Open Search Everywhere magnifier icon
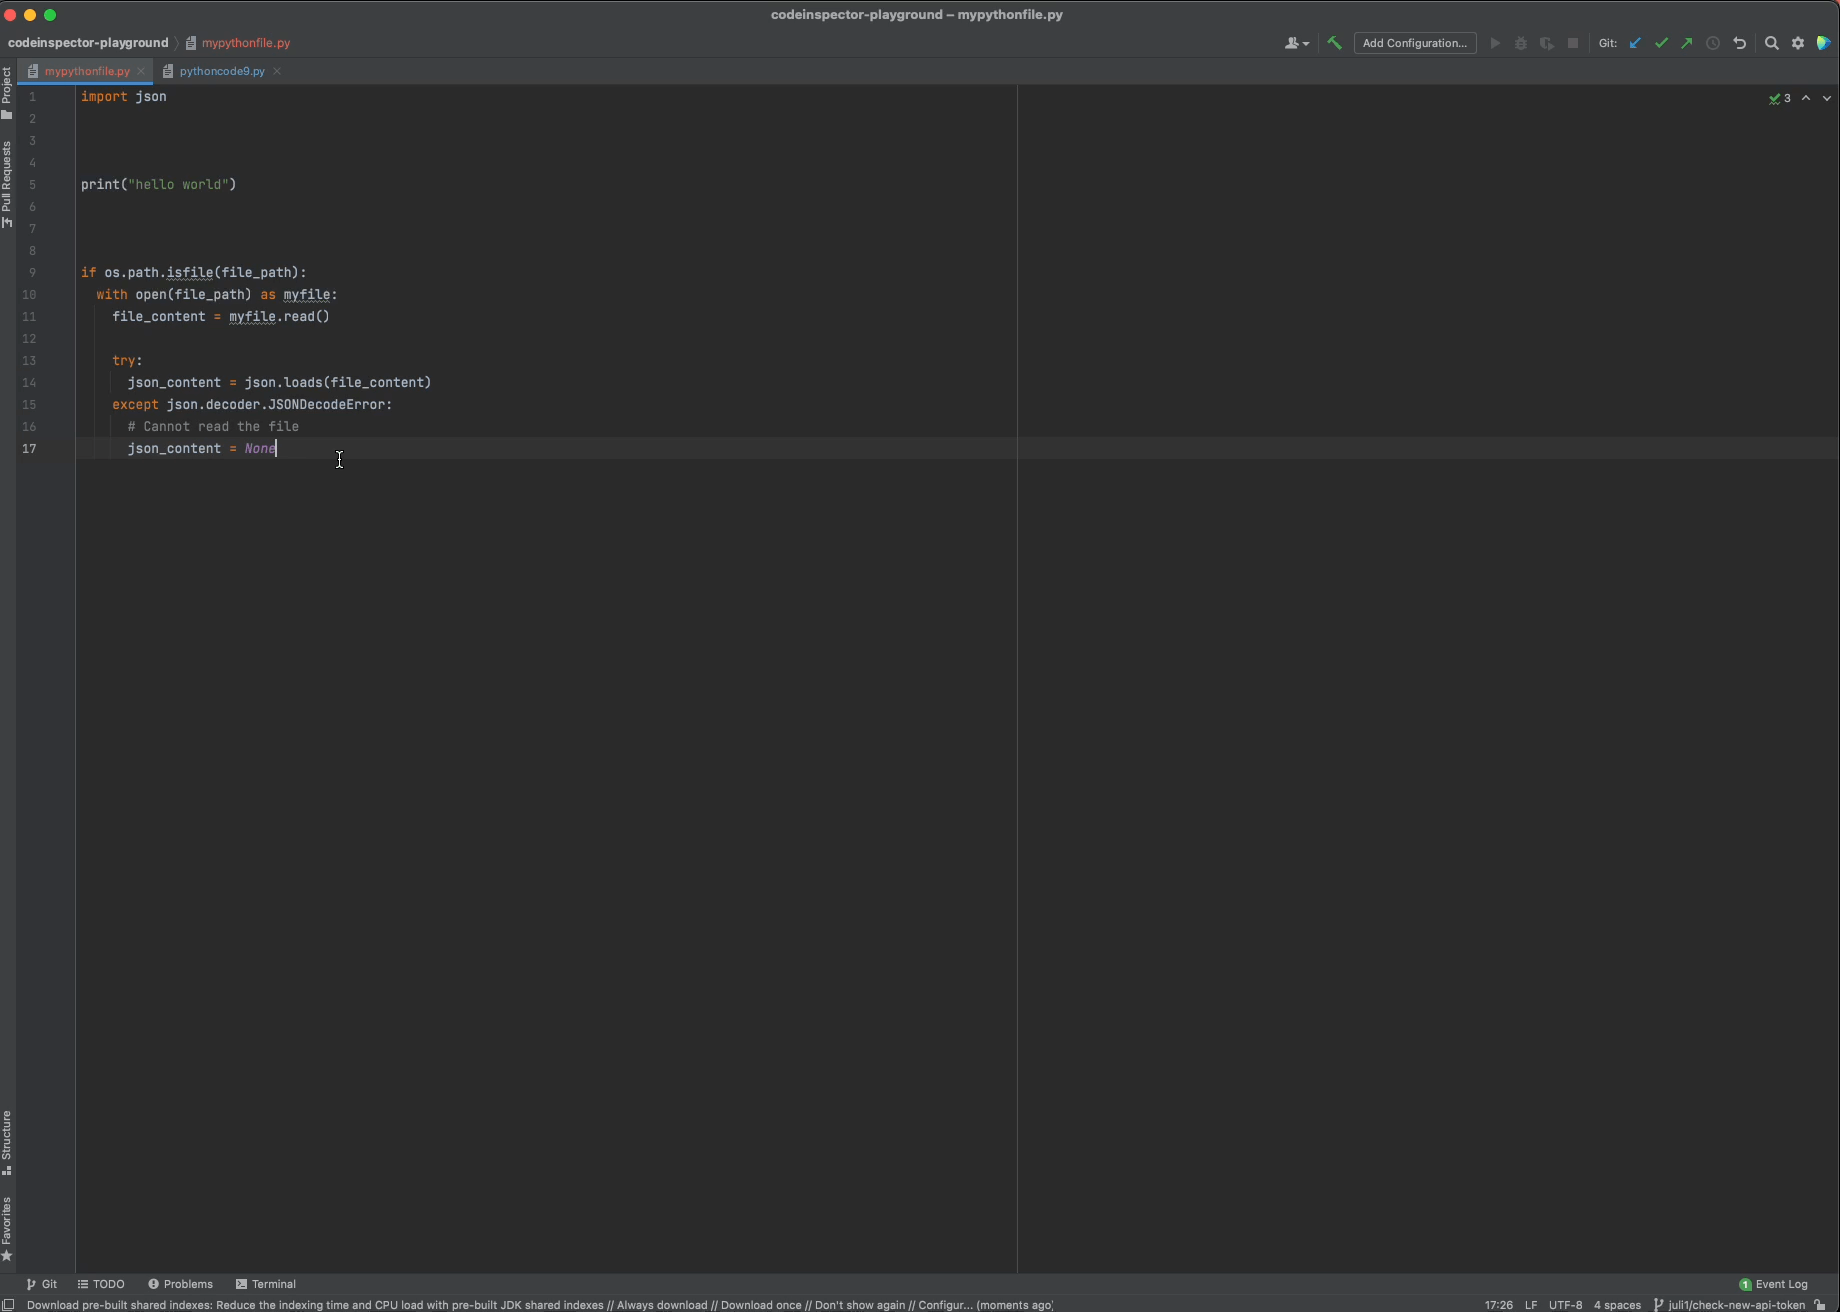 [1772, 43]
